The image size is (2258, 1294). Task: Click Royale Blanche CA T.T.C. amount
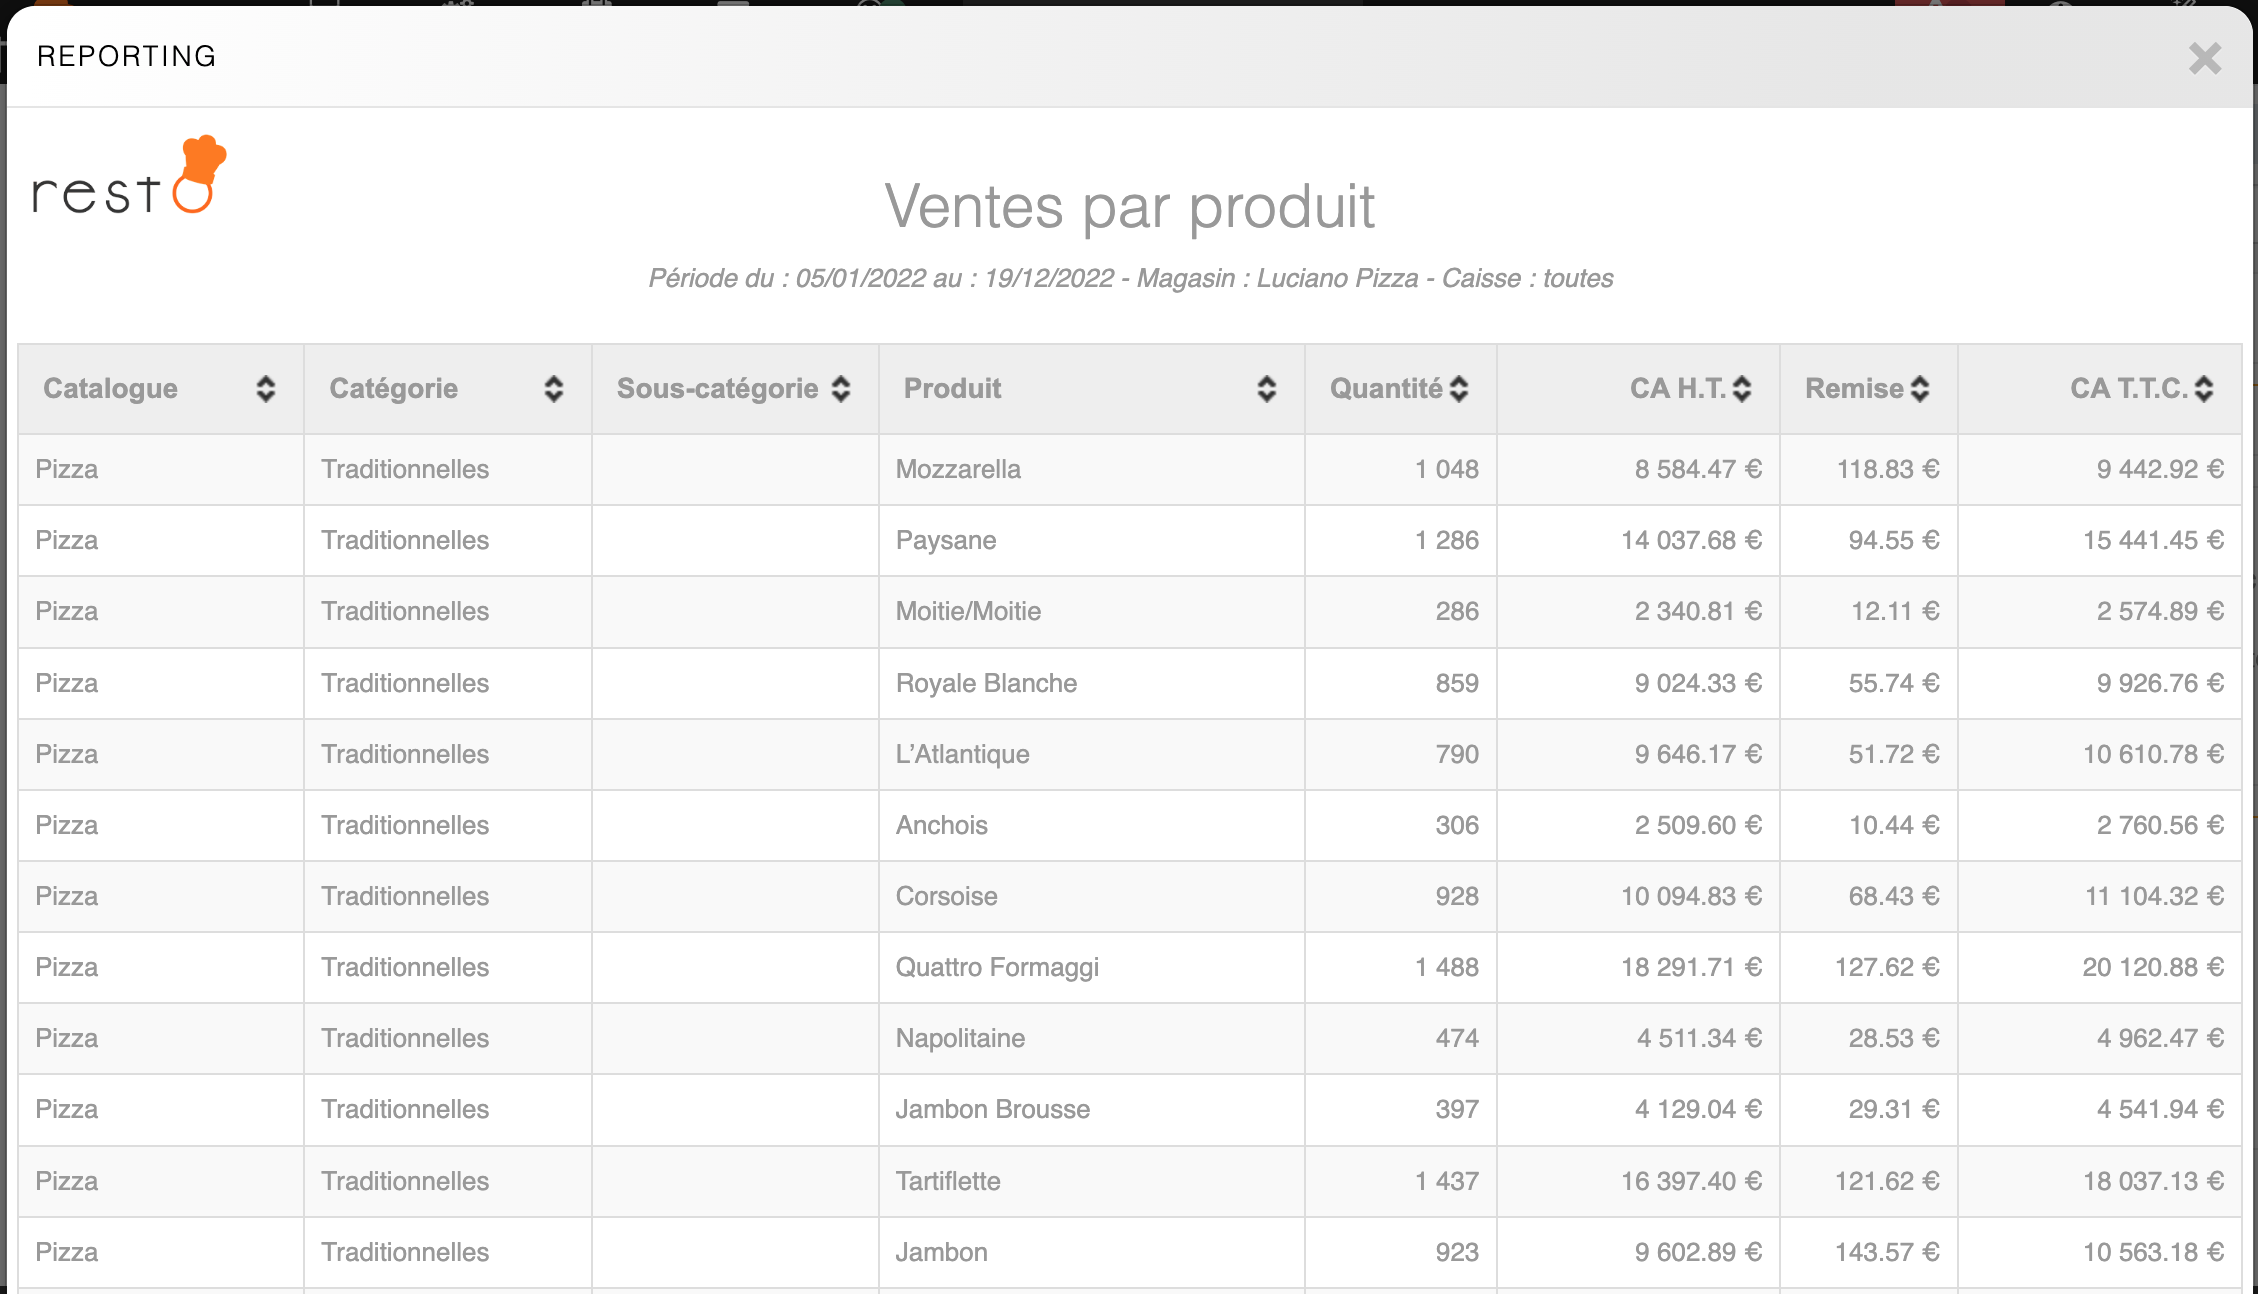click(x=2159, y=683)
